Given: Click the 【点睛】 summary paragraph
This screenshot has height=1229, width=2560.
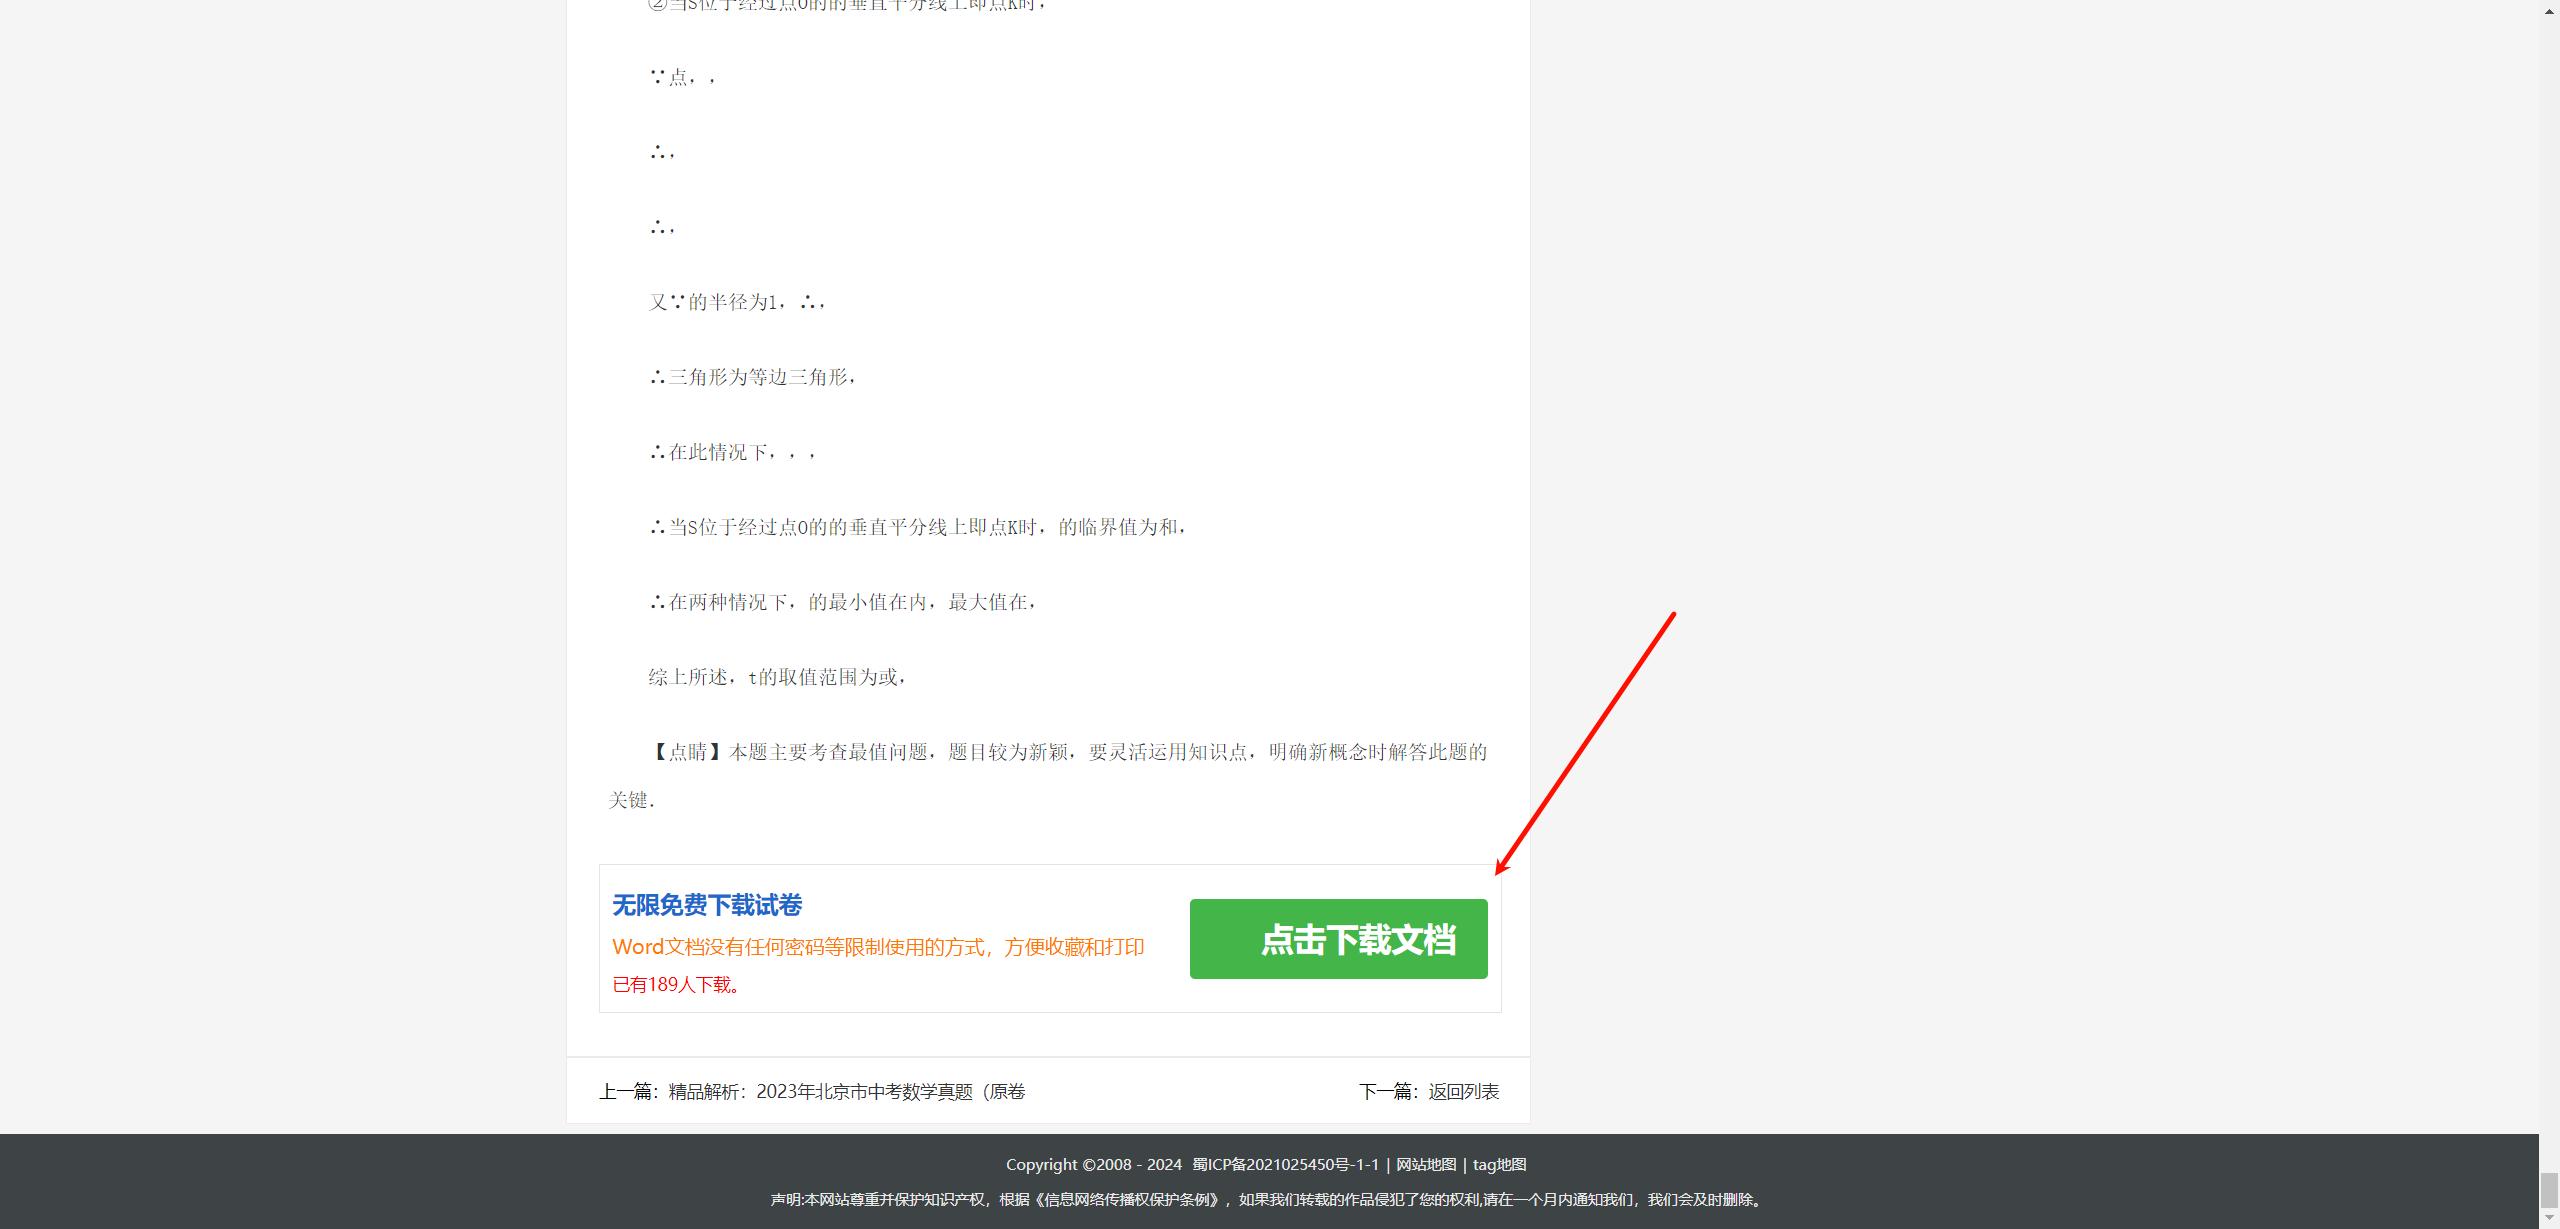Looking at the screenshot, I should [x=1068, y=751].
